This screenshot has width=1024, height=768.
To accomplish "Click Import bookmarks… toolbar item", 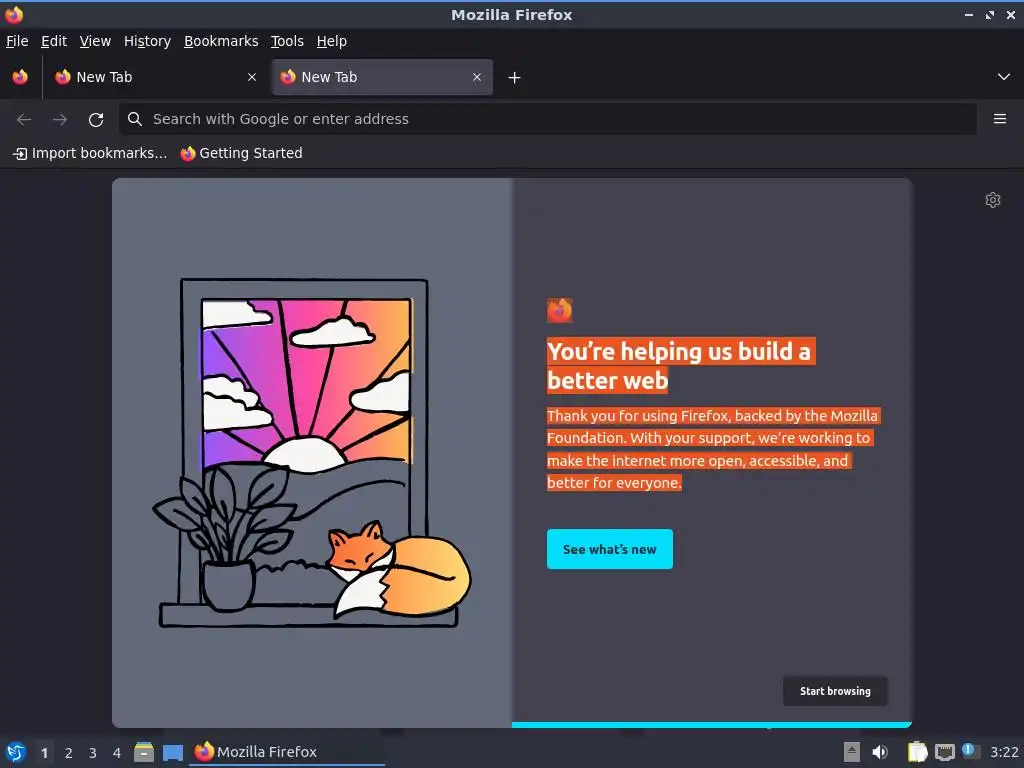I will 90,153.
